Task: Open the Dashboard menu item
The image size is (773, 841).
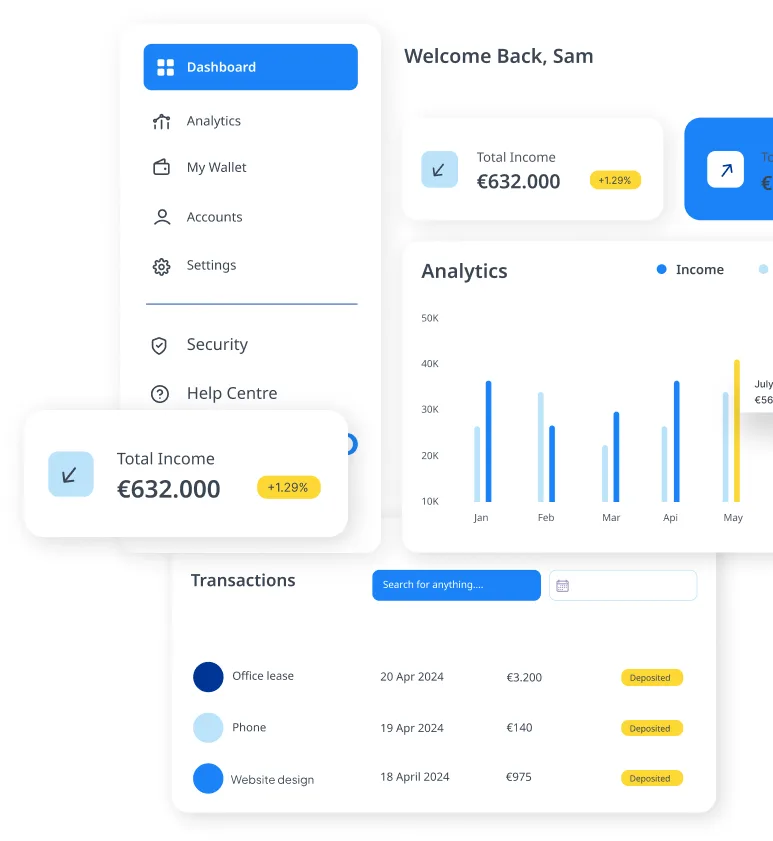Action: pyautogui.click(x=251, y=67)
